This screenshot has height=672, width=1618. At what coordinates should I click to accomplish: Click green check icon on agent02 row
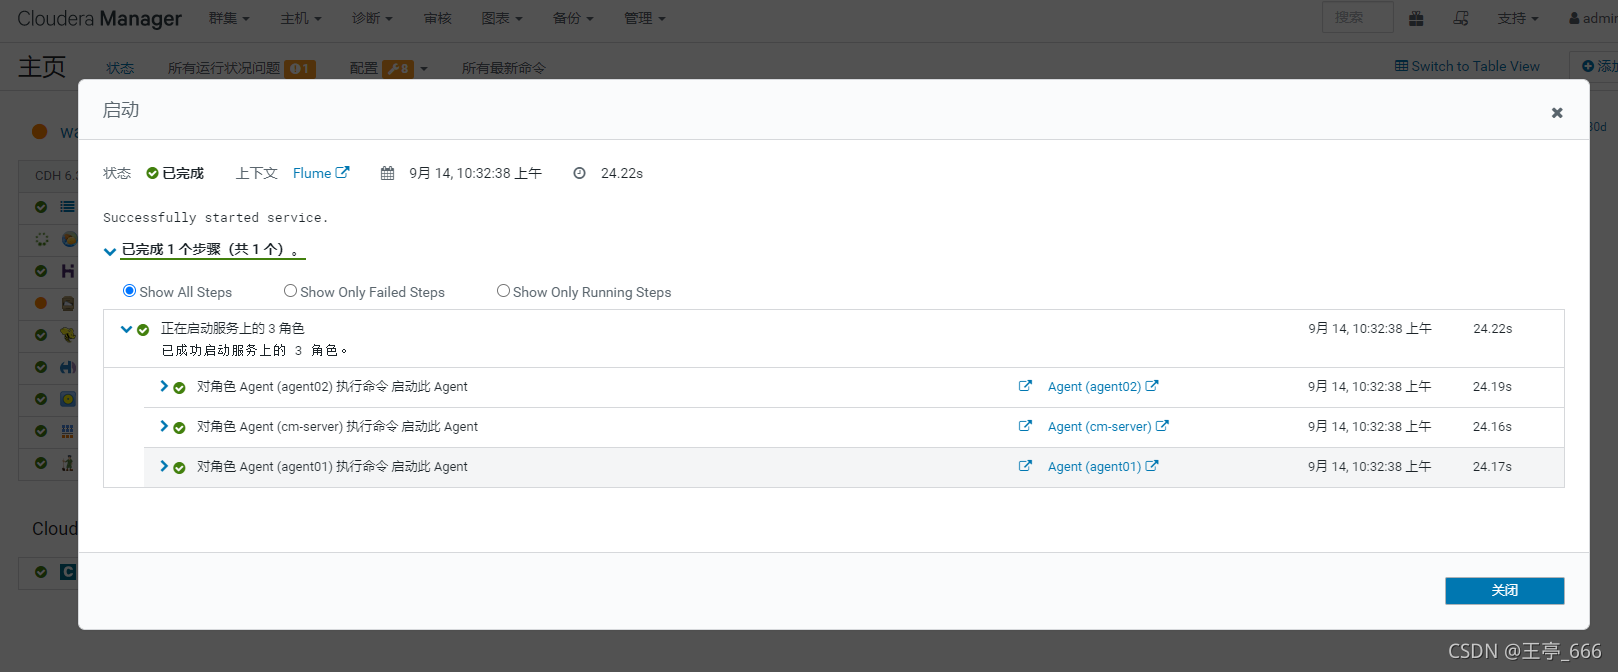[x=179, y=388]
